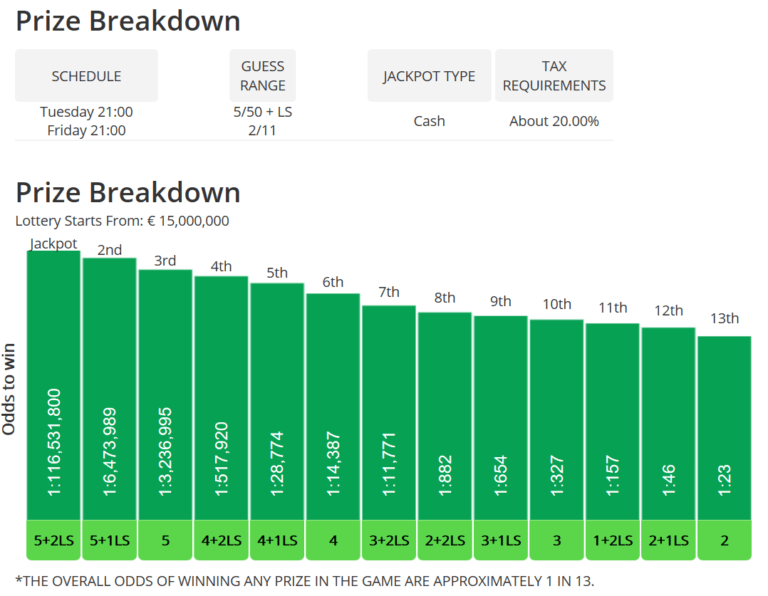
Task: Click the Jackpot bar showing 1:116,531,800
Action: (x=53, y=385)
